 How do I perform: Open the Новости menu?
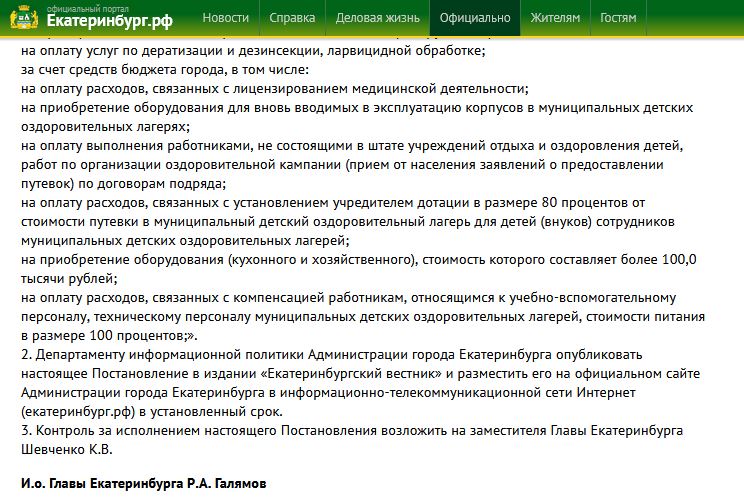tap(225, 18)
